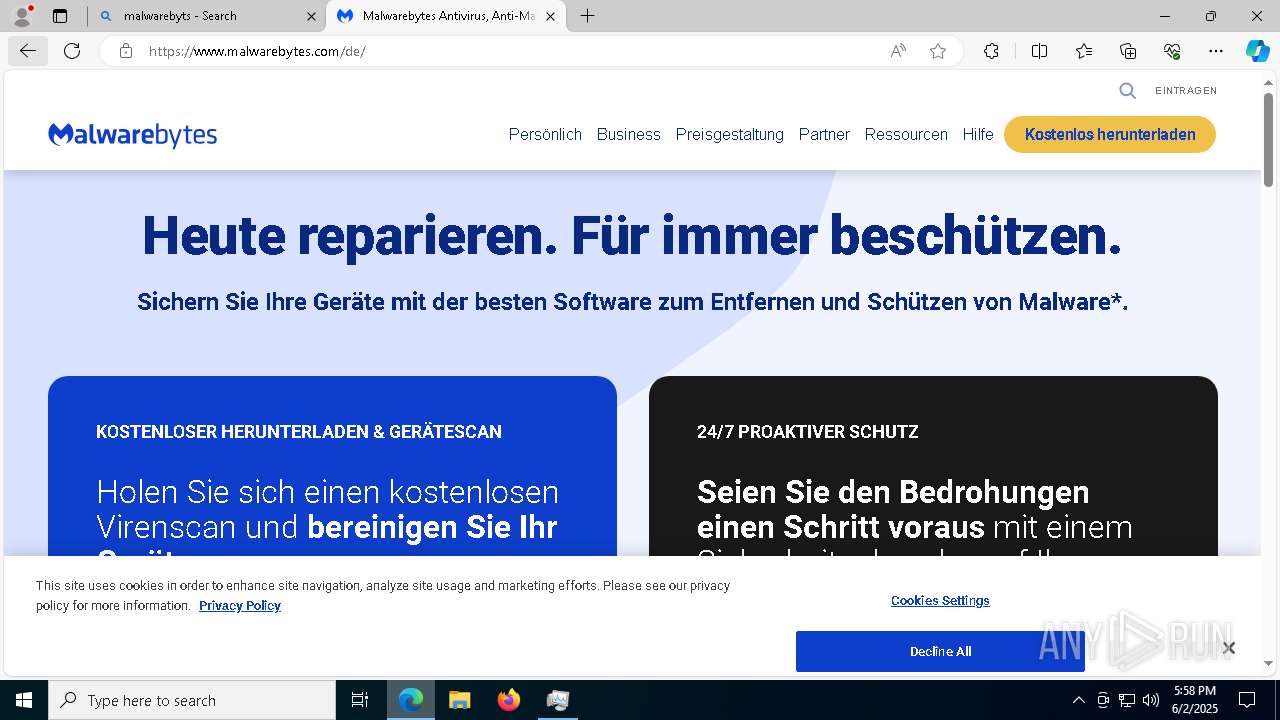Viewport: 1280px width, 720px height.
Task: Launch Firefox from the taskbar
Action: [508, 700]
